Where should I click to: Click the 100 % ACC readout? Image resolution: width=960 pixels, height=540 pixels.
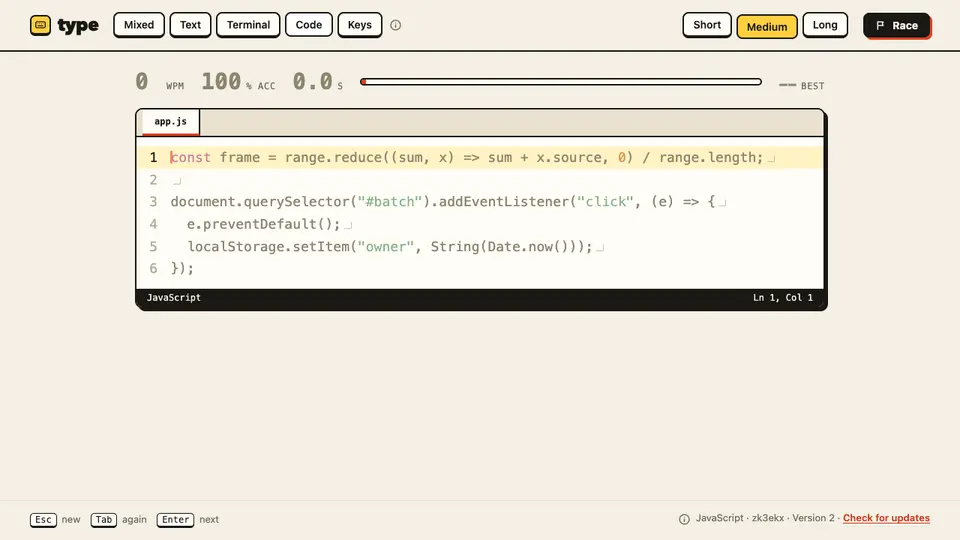point(239,82)
